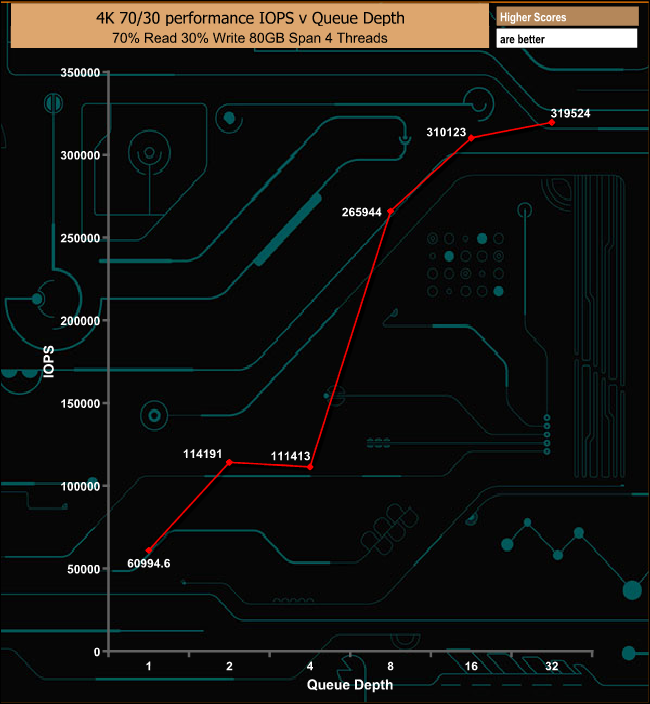Click the 150000 y-axis label
Viewport: 650px width, 704px height.
coord(80,404)
